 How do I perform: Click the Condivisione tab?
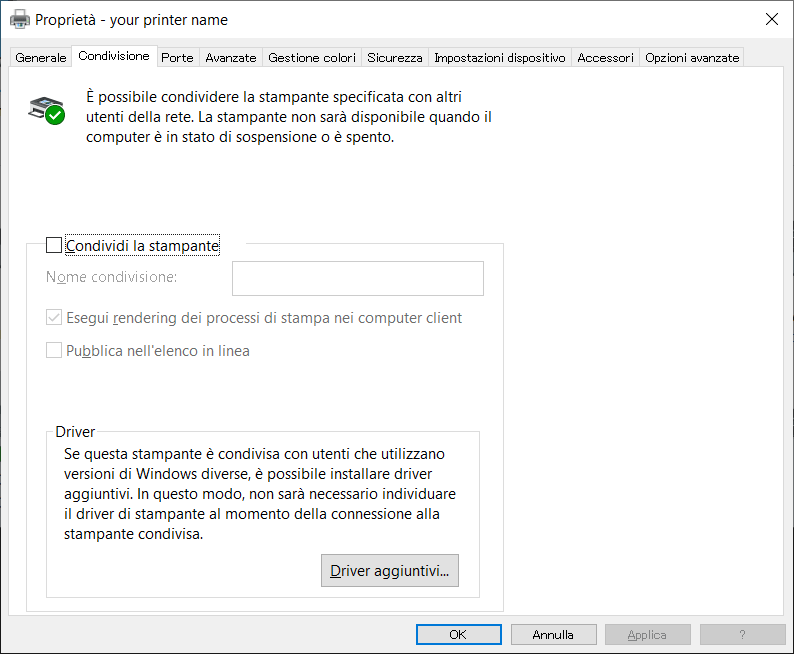click(x=114, y=56)
